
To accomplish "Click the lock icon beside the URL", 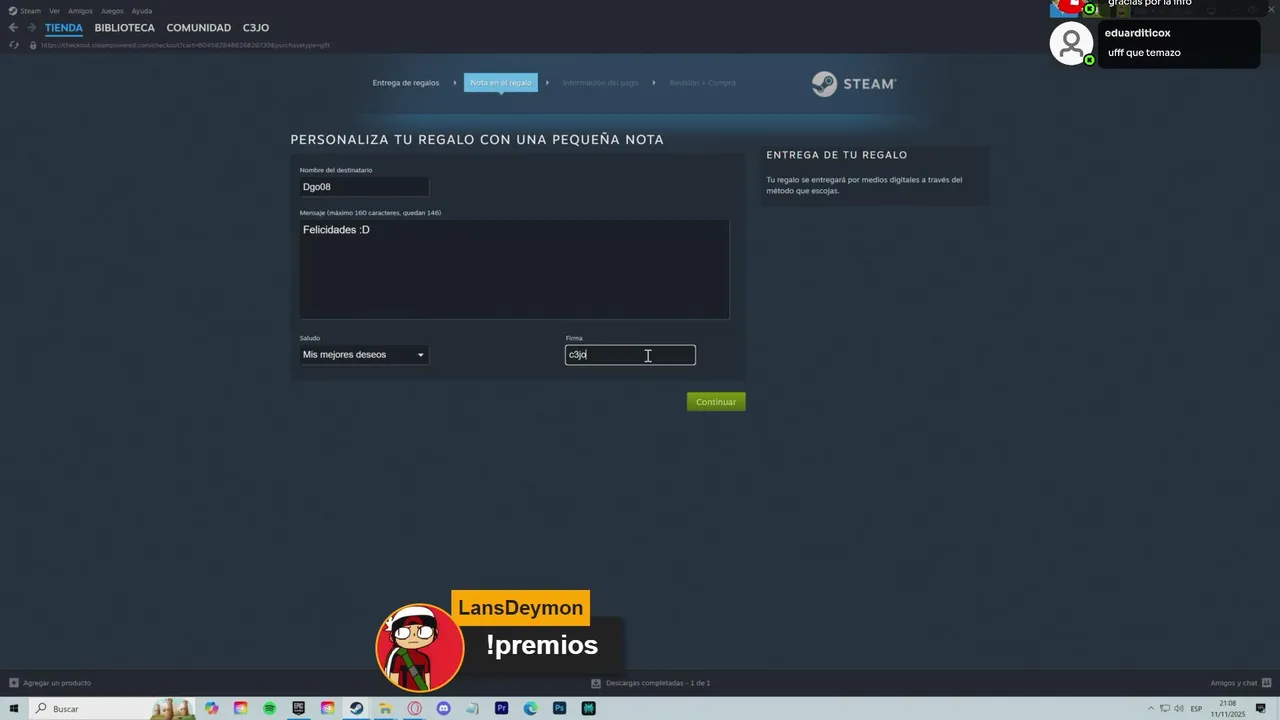I will pos(33,45).
